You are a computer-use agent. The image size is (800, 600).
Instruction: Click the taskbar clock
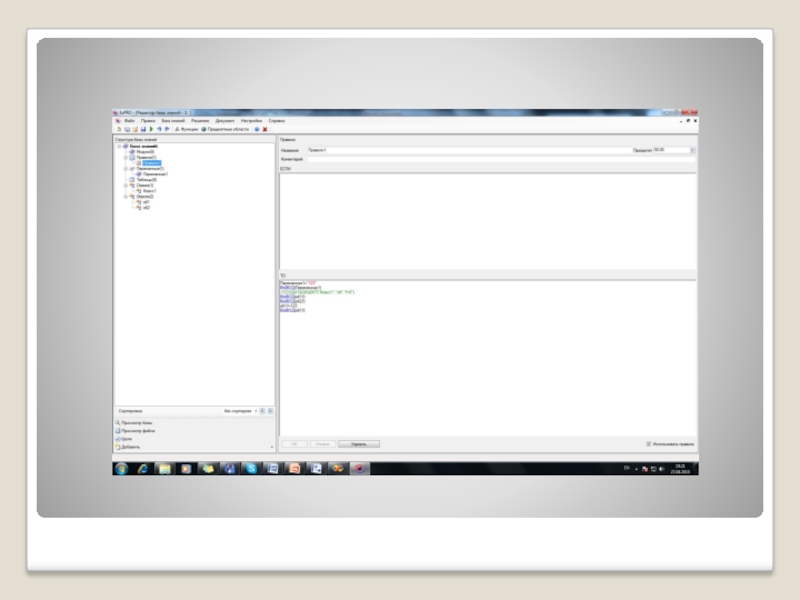680,469
